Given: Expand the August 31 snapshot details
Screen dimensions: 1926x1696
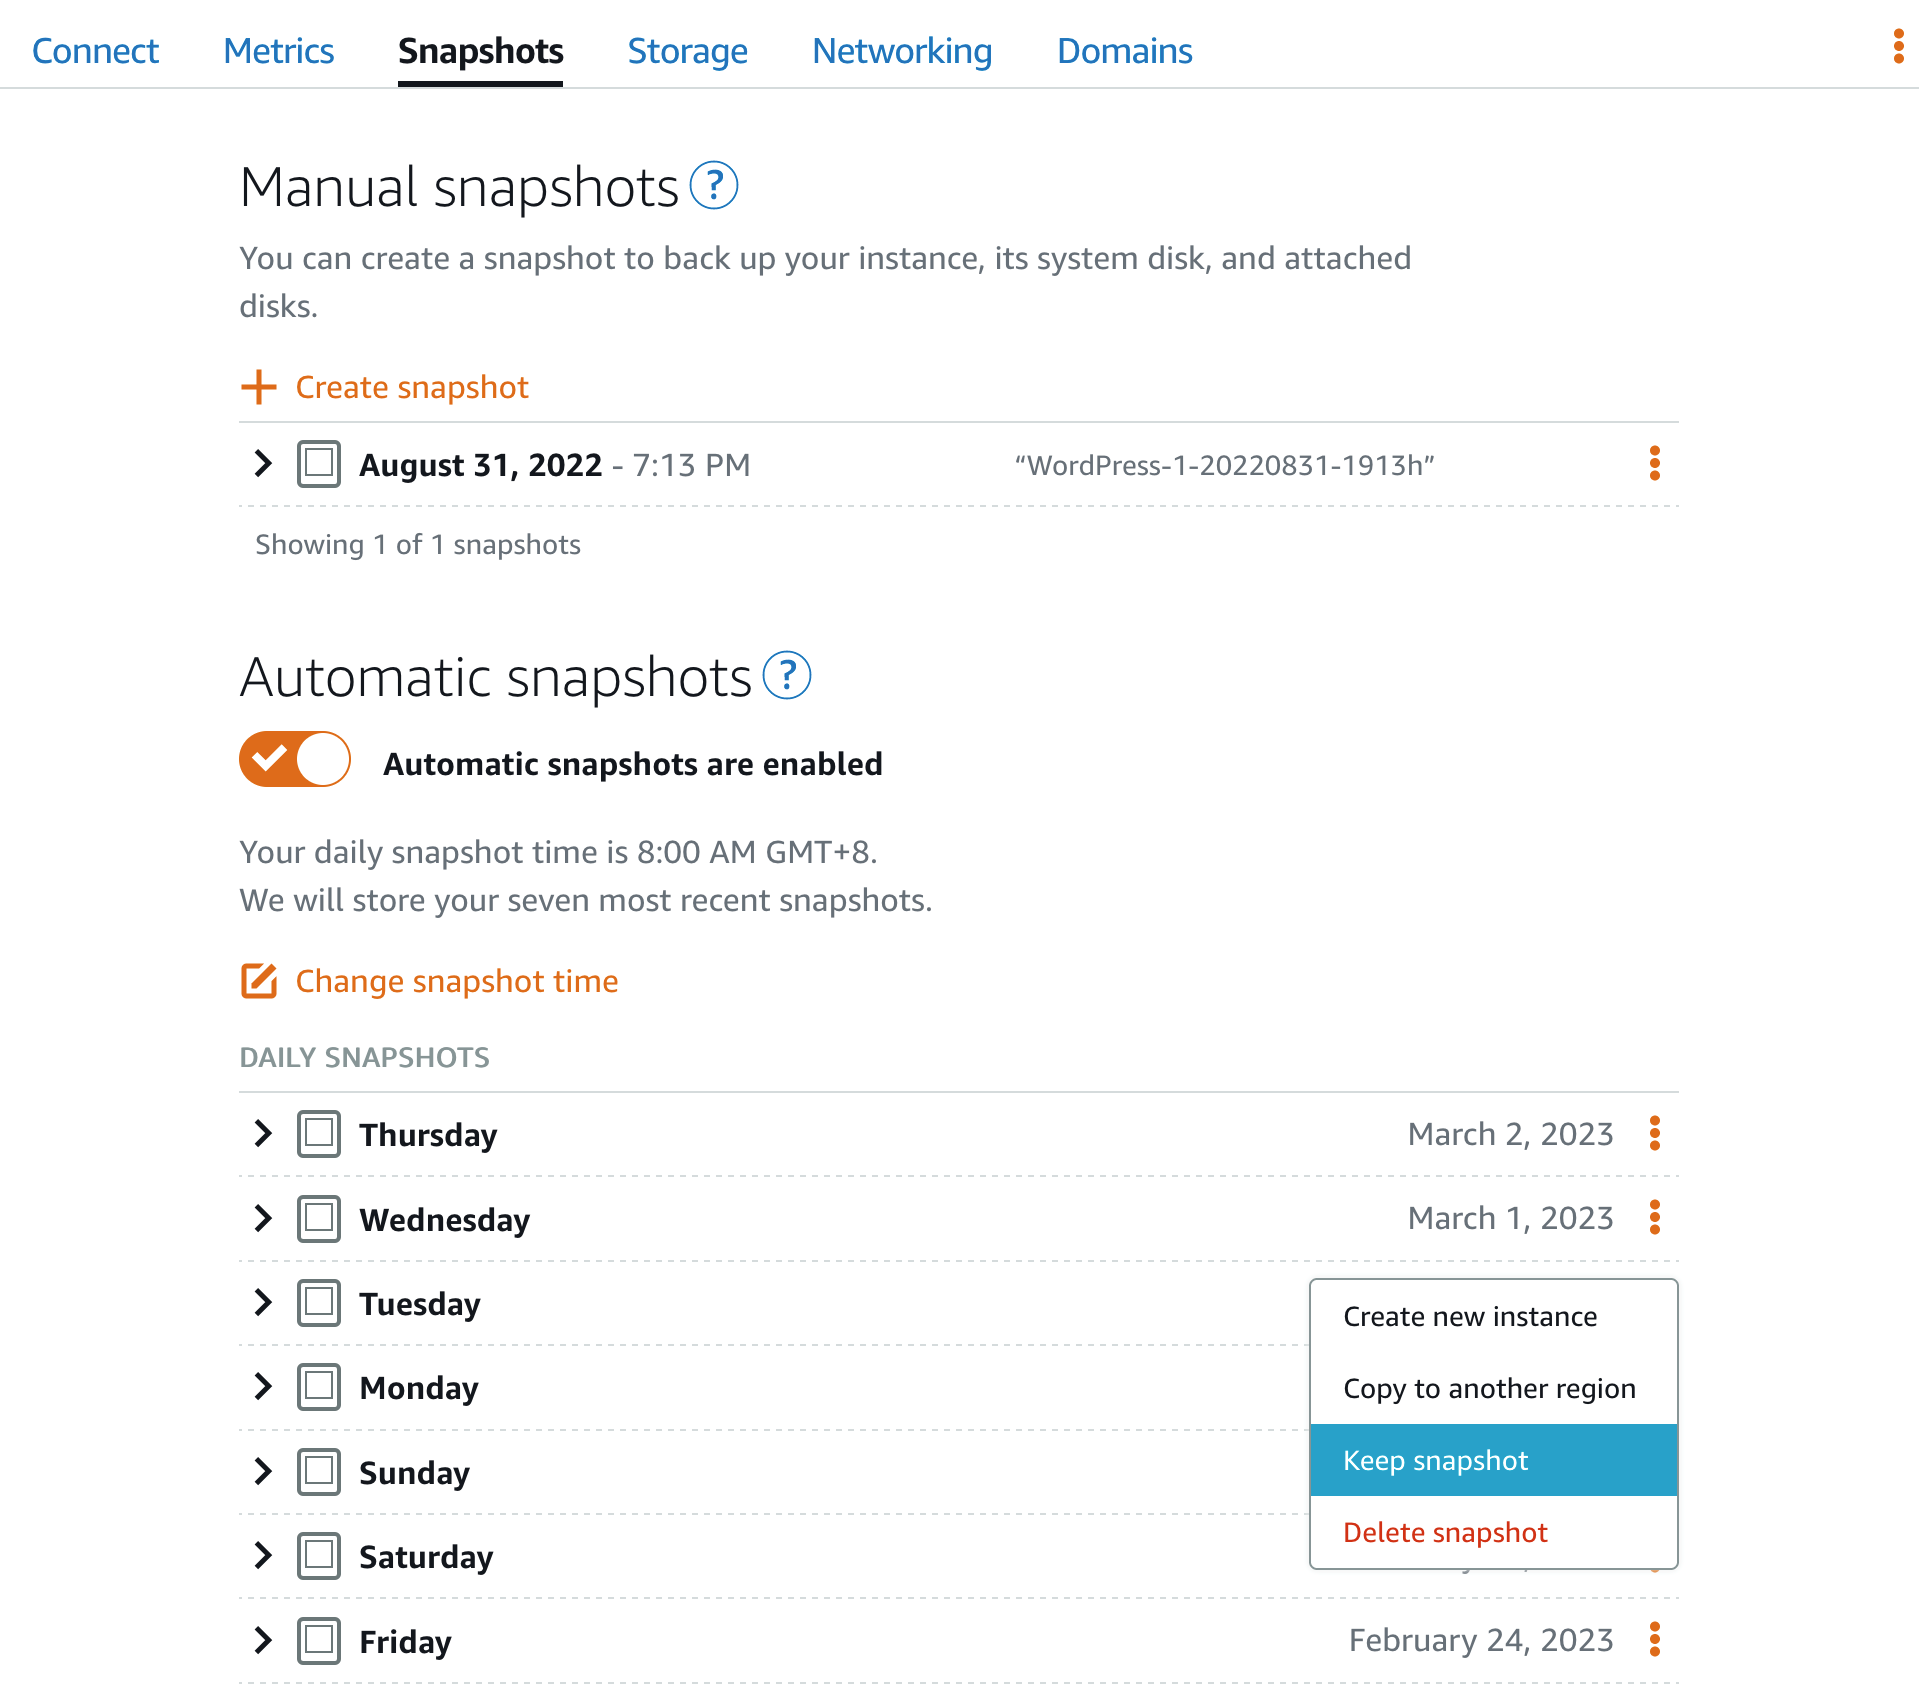Looking at the screenshot, I should click(262, 464).
